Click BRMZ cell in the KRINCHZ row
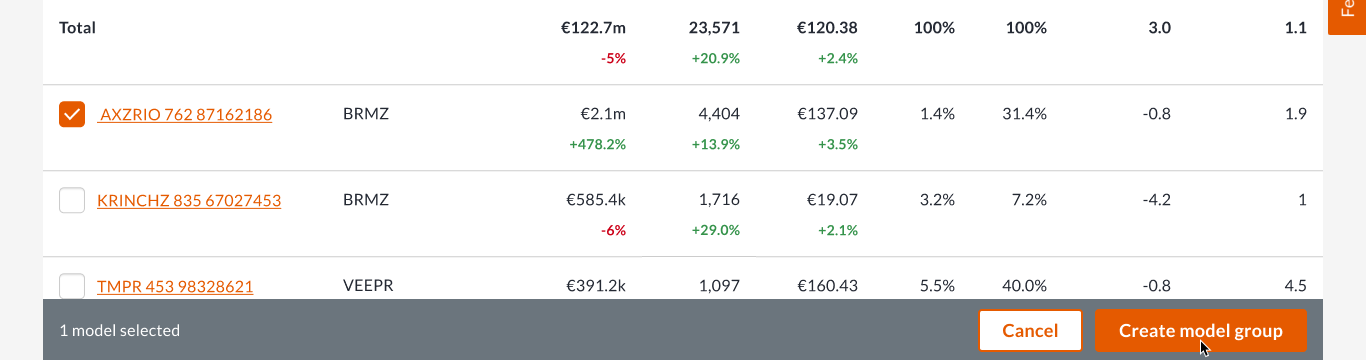The image size is (1366, 360). 365,200
